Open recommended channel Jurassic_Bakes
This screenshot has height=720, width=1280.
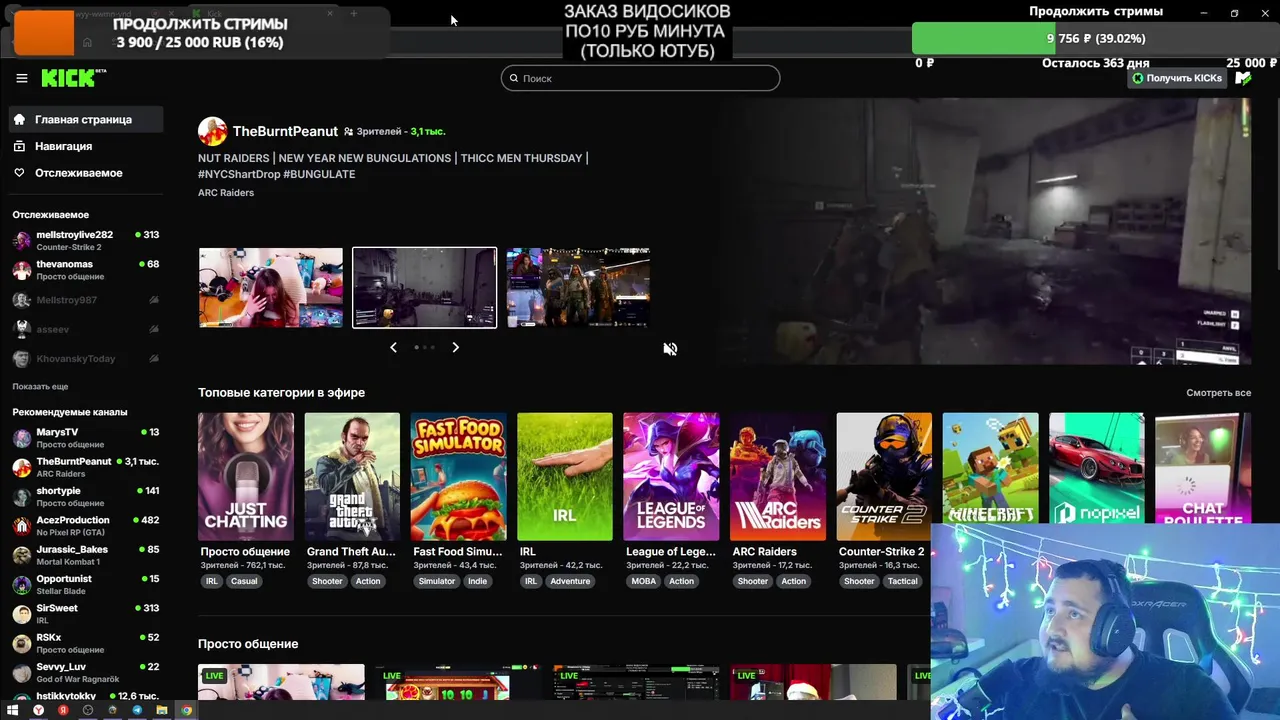pyautogui.click(x=86, y=555)
